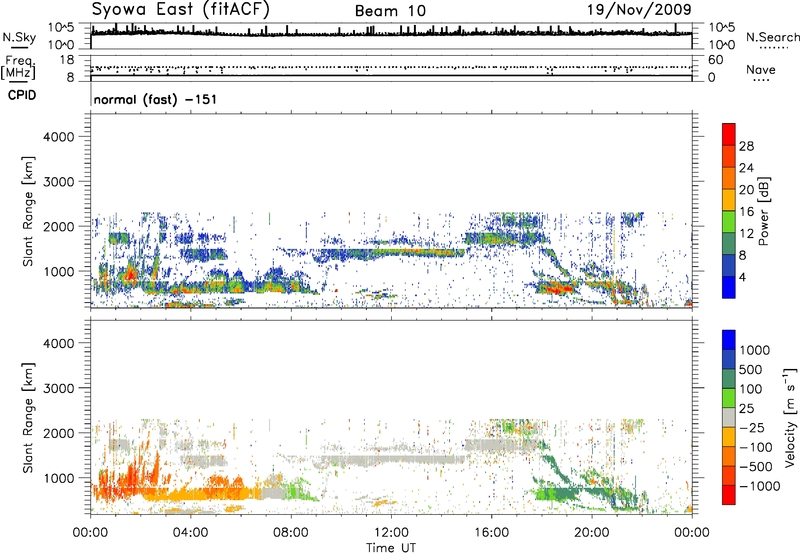Viewport: 800px width, 554px height.
Task: Click the '-25' label on Velocity colorbar
Action: (x=752, y=427)
